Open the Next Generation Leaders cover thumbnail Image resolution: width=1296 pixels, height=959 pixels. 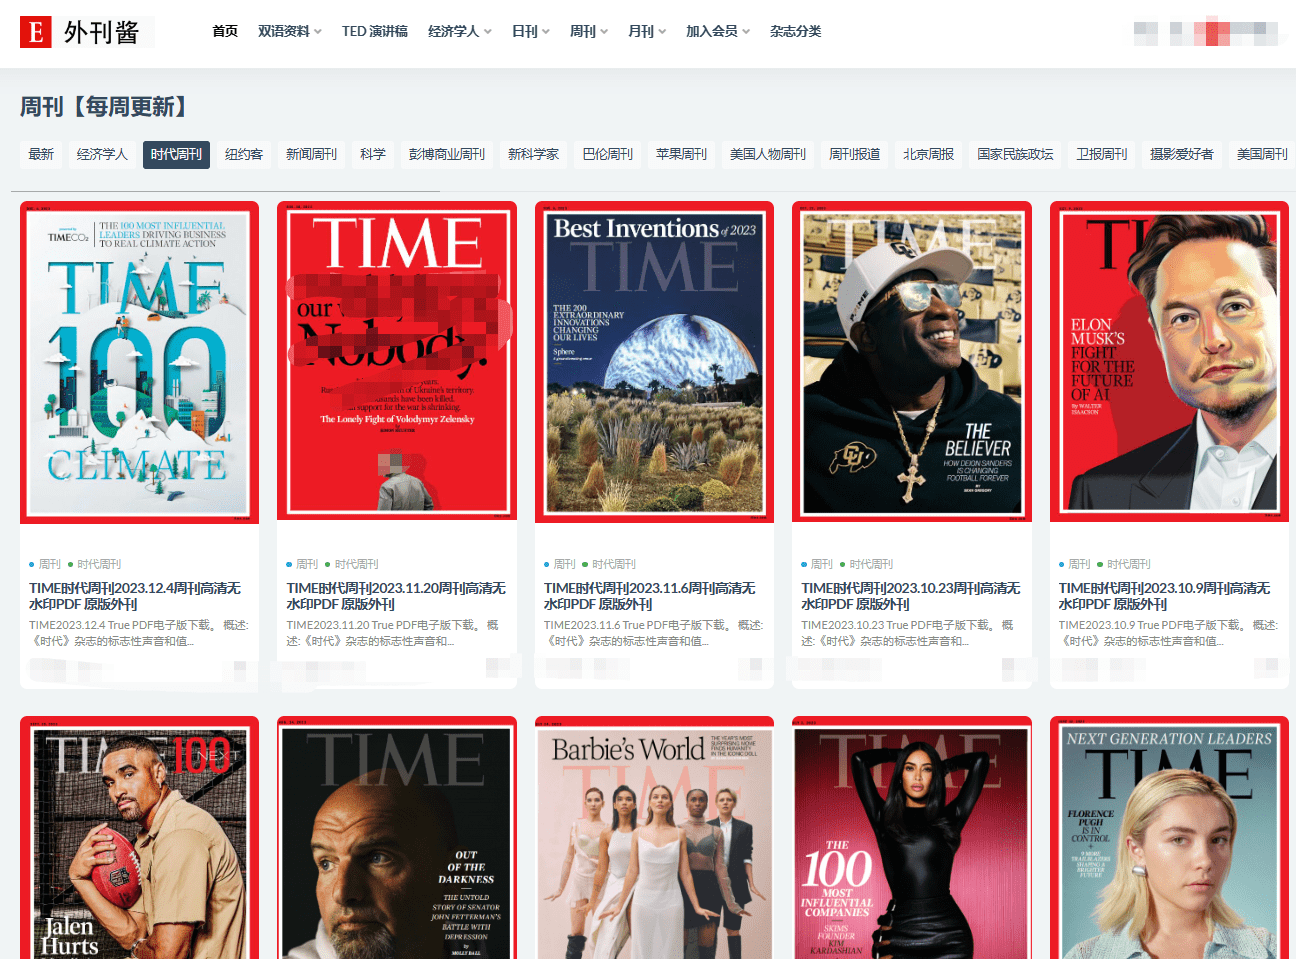(x=1169, y=838)
